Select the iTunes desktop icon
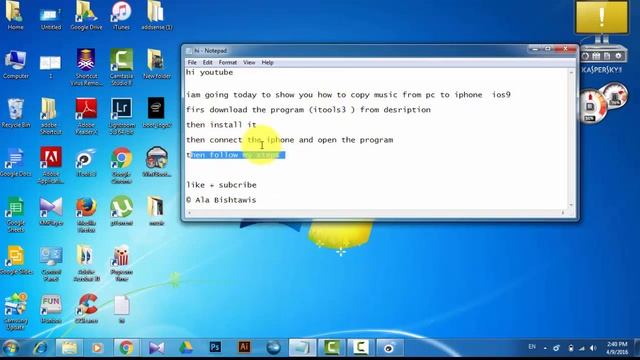The image size is (640, 360). point(121,16)
